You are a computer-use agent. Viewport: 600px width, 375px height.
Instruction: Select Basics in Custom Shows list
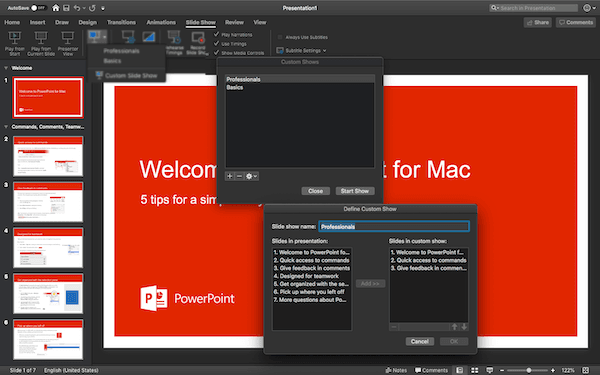[300, 87]
